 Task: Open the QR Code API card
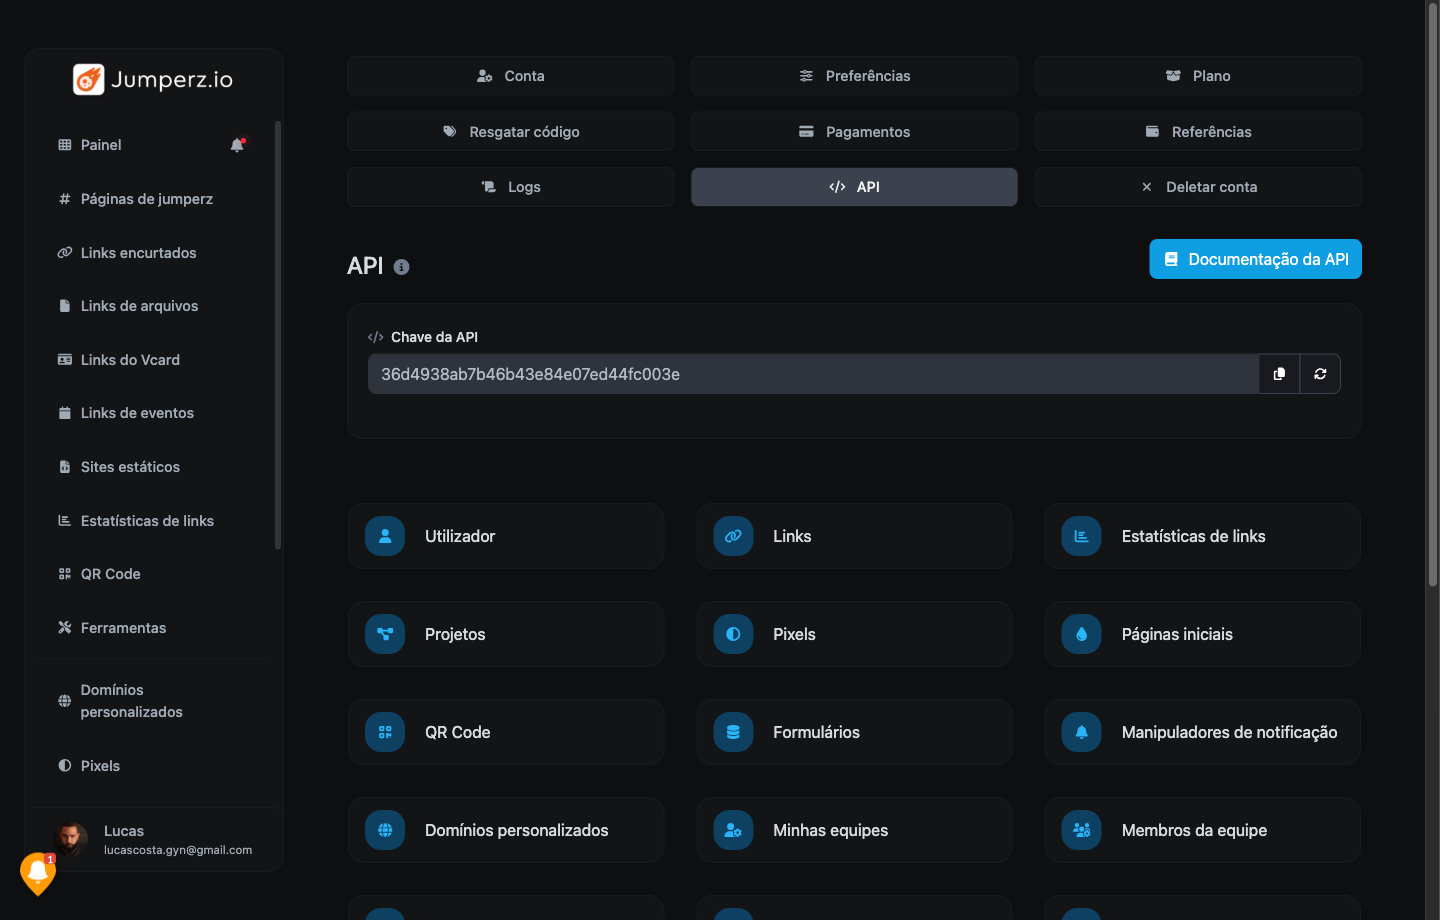506,732
